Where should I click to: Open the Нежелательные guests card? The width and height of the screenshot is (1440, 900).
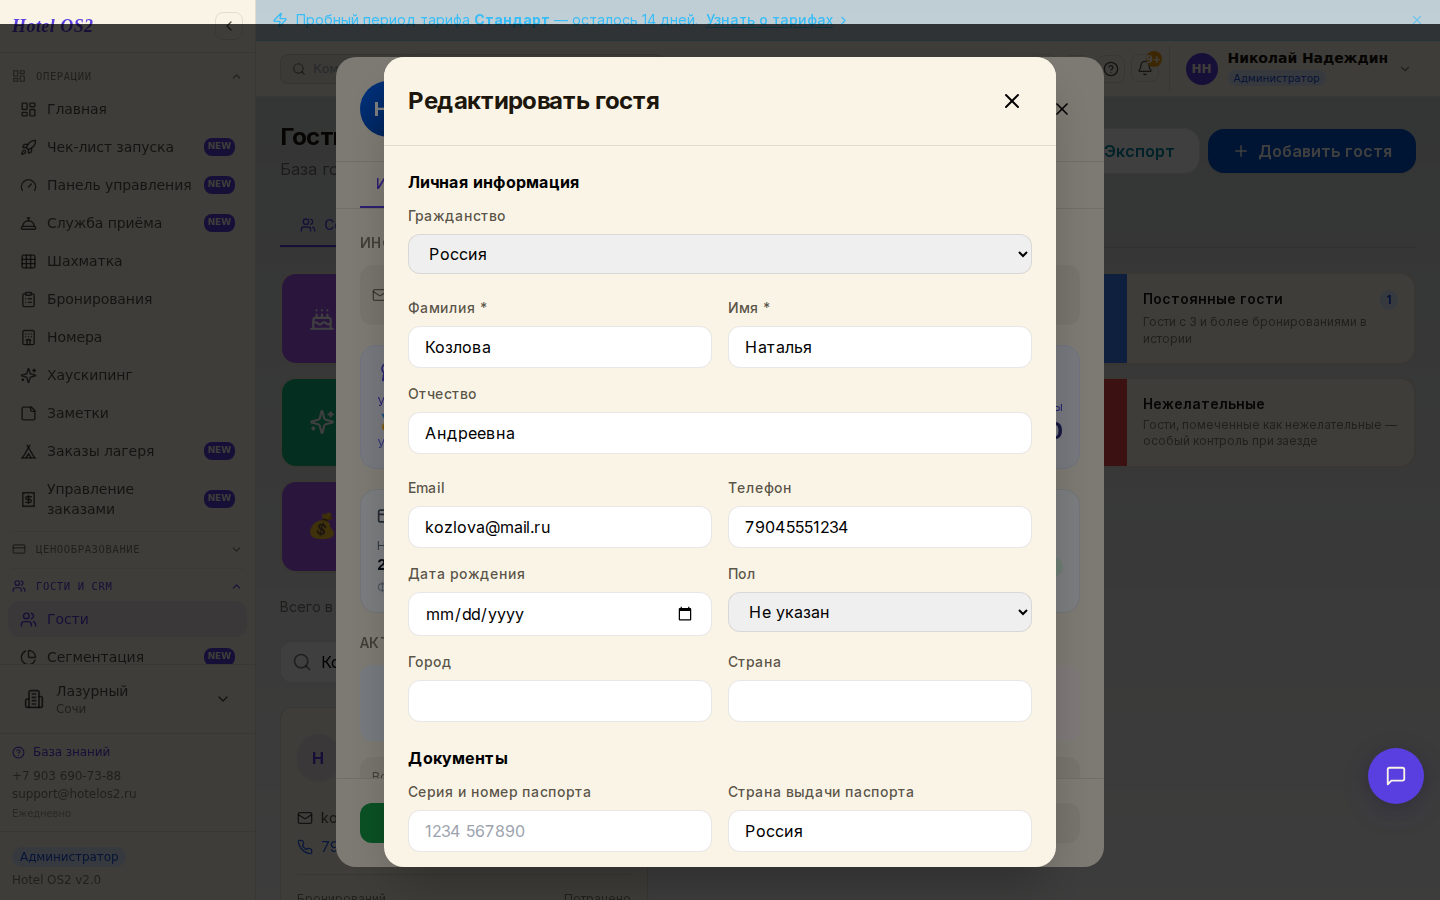[x=1258, y=422]
